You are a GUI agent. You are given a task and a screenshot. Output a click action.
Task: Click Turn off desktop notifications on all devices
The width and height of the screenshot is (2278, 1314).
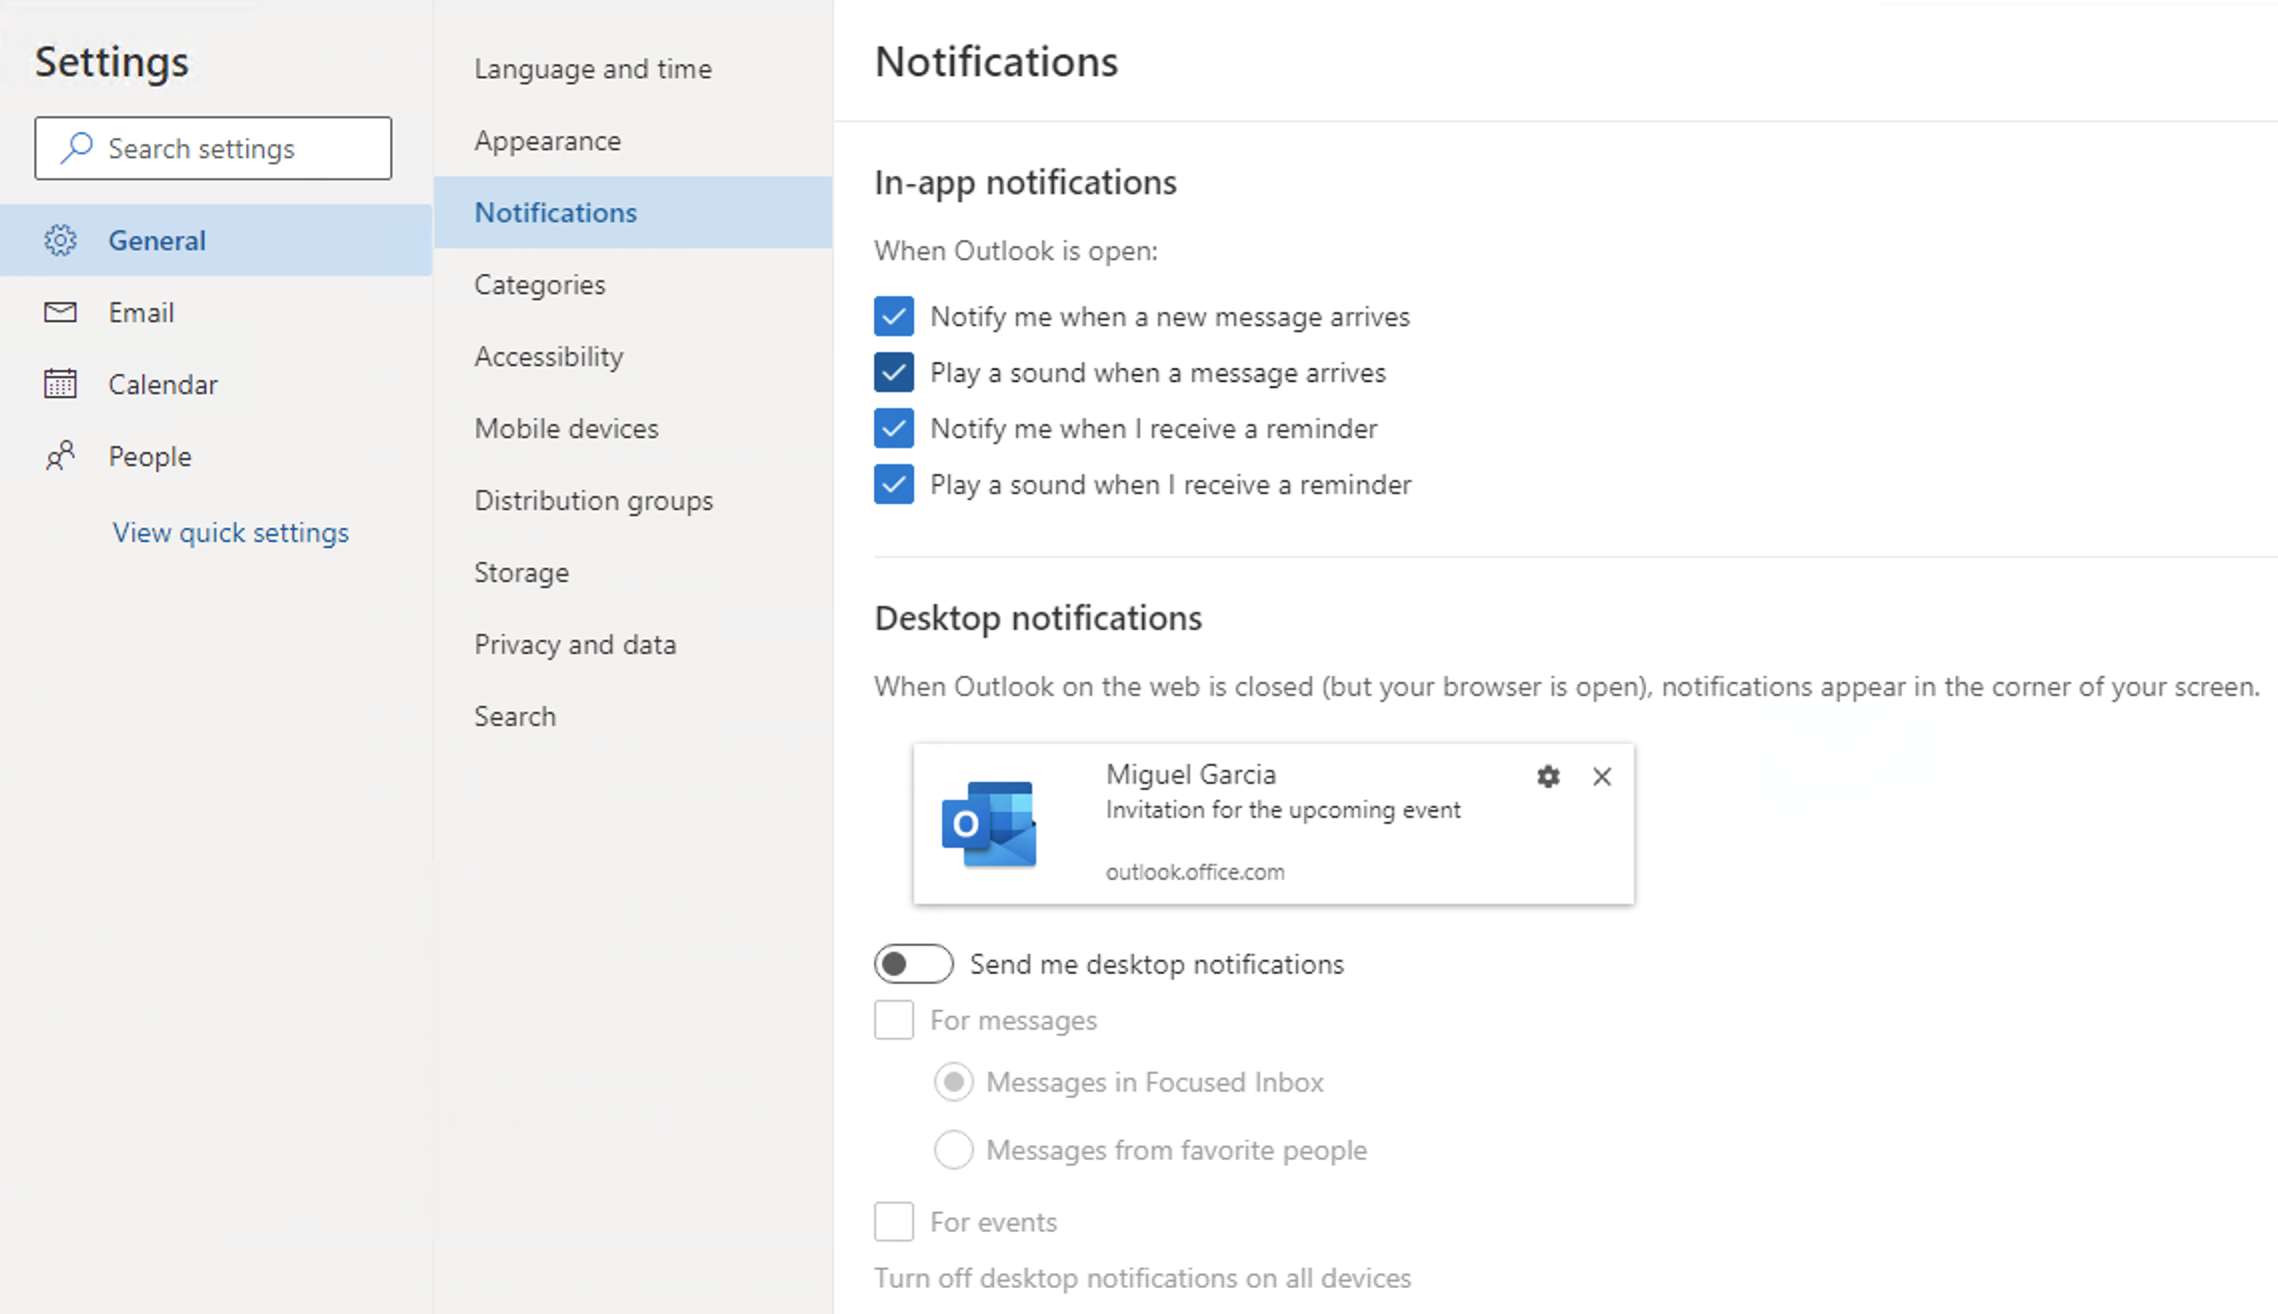click(1142, 1278)
